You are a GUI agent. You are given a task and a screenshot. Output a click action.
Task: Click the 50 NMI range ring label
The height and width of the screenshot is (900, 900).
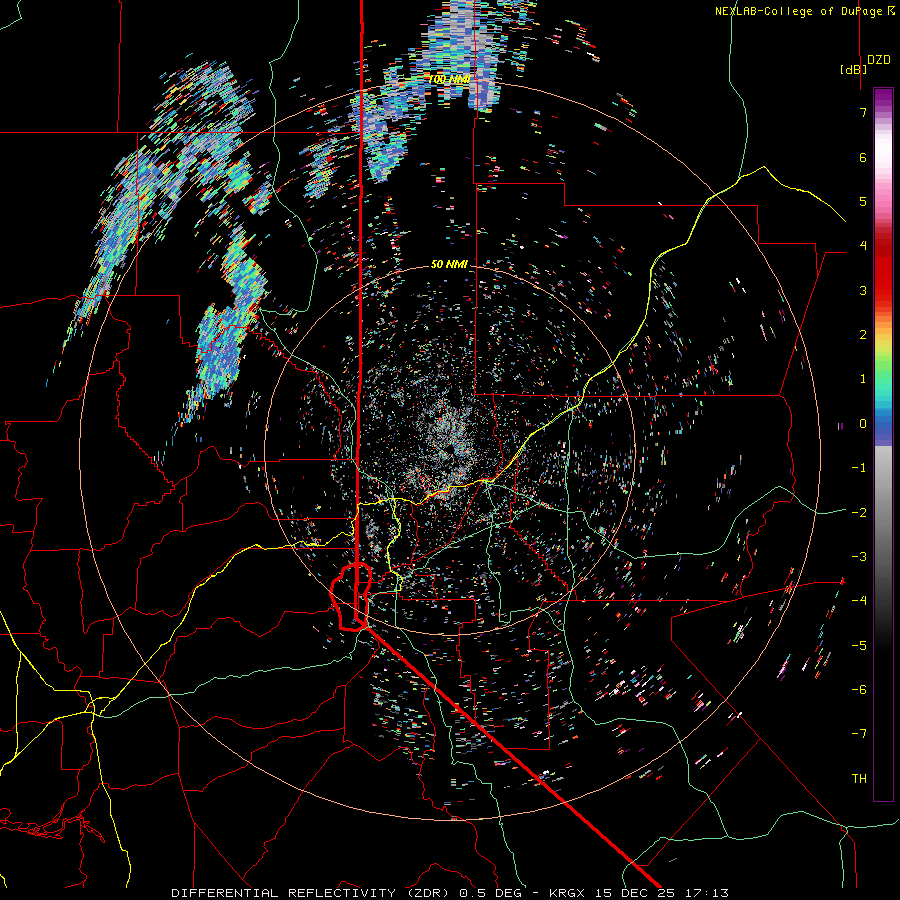point(449,264)
